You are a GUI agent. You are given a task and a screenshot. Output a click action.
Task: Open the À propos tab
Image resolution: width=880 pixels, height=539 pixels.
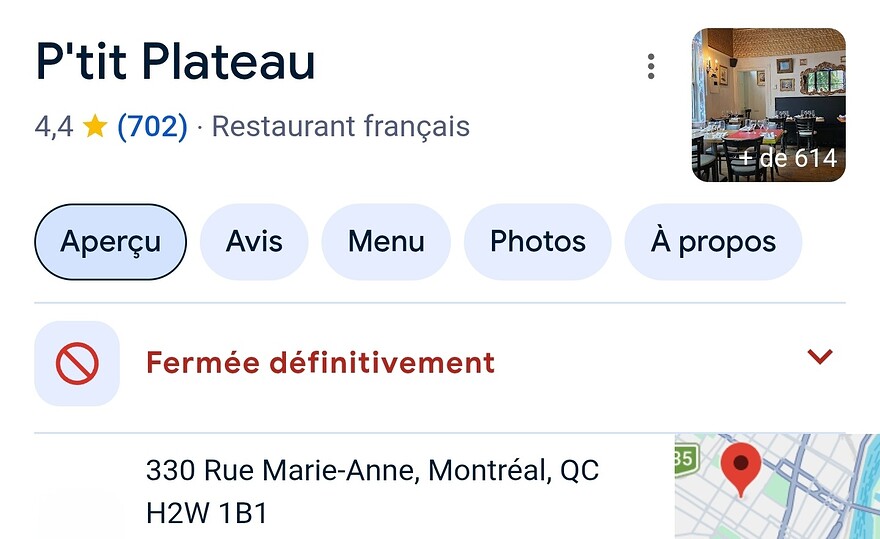point(713,241)
